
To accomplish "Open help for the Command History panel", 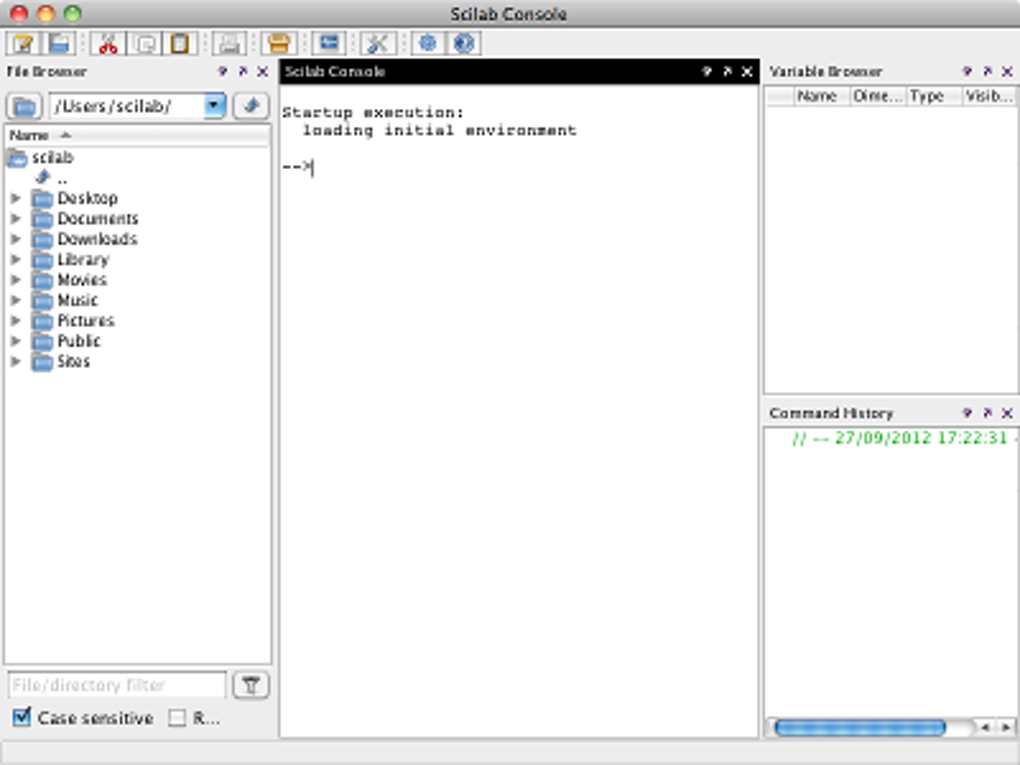I will coord(967,413).
